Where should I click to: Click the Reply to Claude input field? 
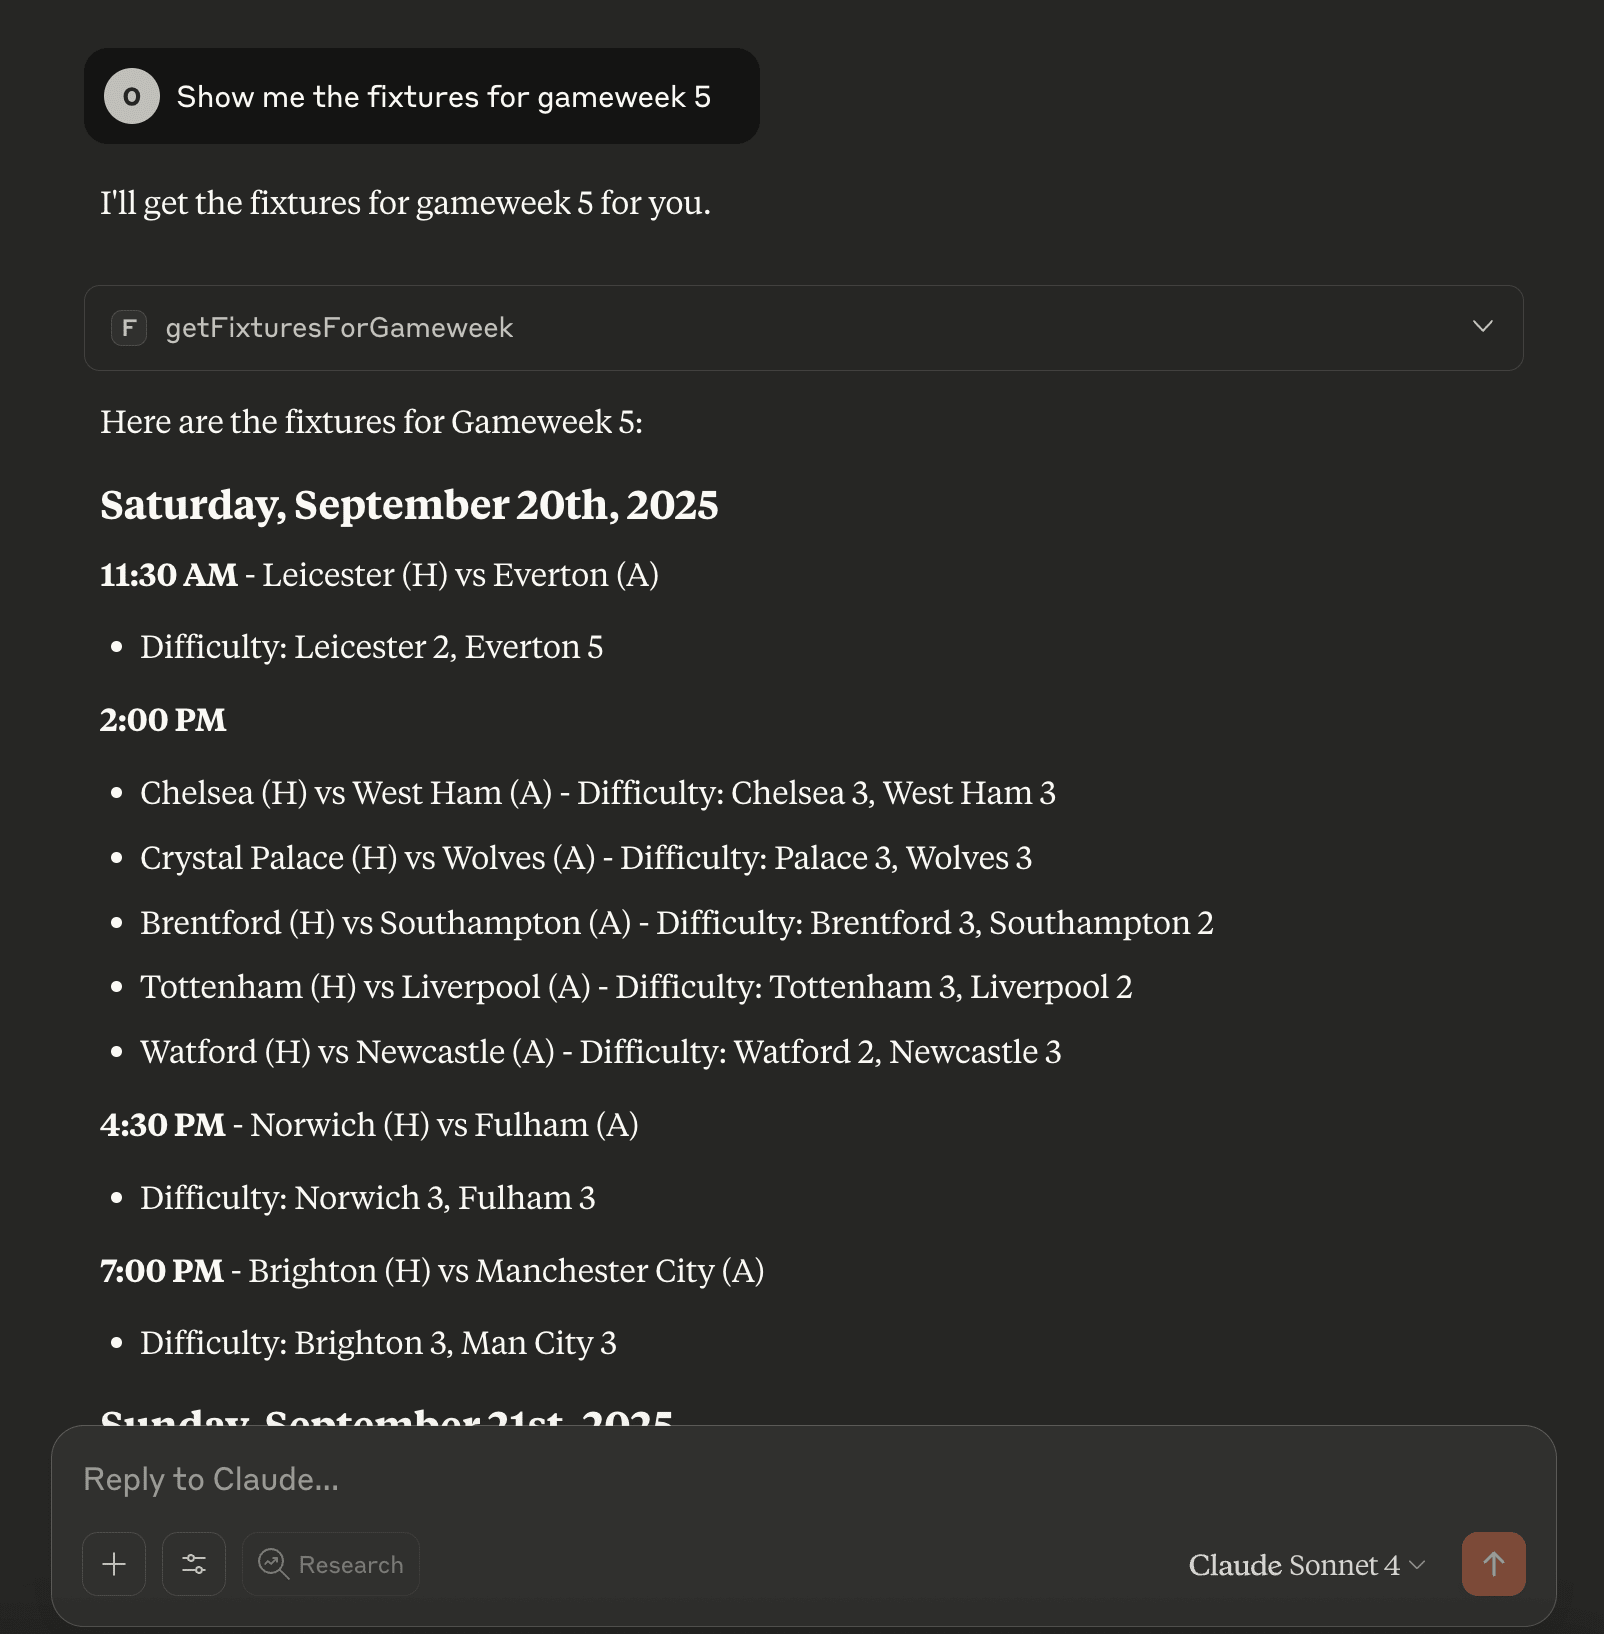600,1478
